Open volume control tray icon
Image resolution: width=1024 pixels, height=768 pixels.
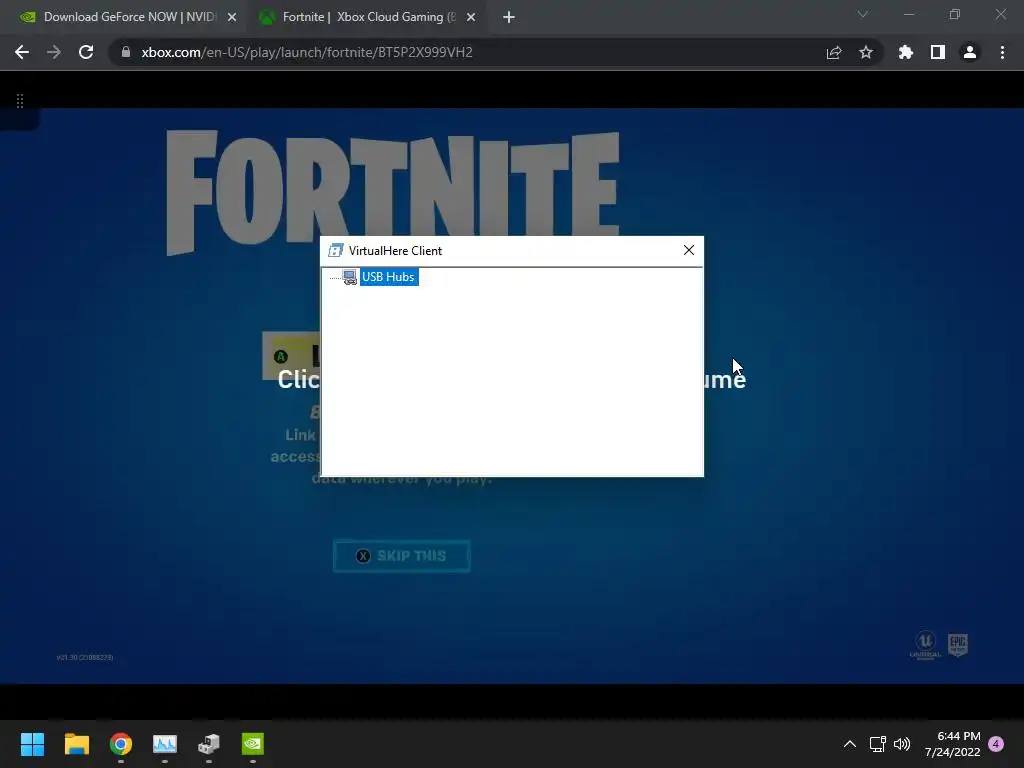[x=902, y=744]
